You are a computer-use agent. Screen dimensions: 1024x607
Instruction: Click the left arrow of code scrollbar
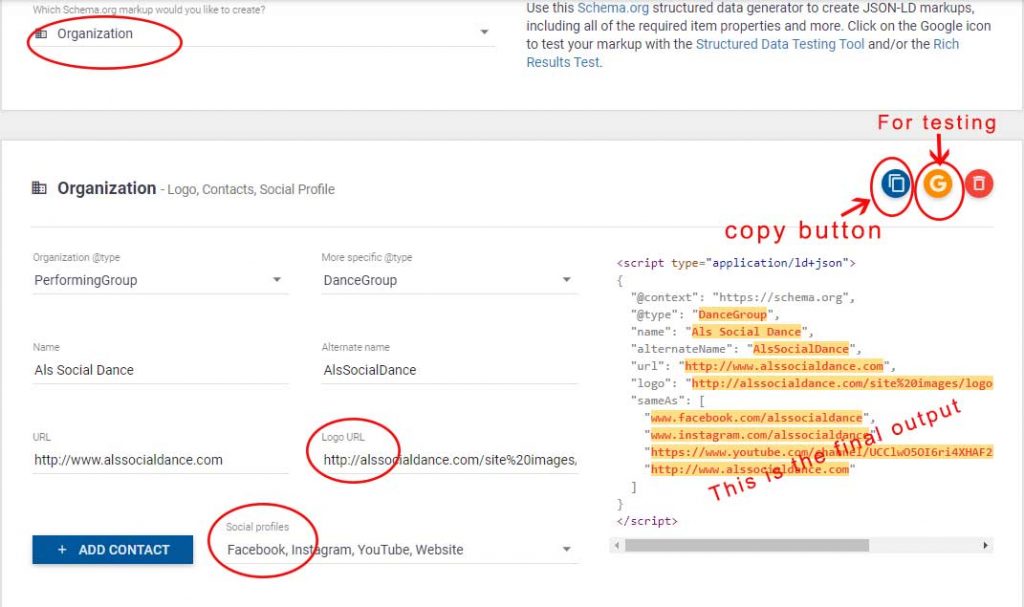(x=617, y=546)
